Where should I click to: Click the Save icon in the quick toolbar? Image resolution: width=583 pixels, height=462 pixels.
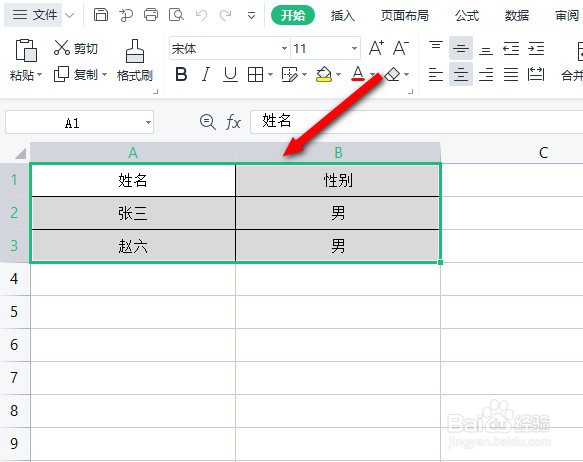[x=101, y=15]
